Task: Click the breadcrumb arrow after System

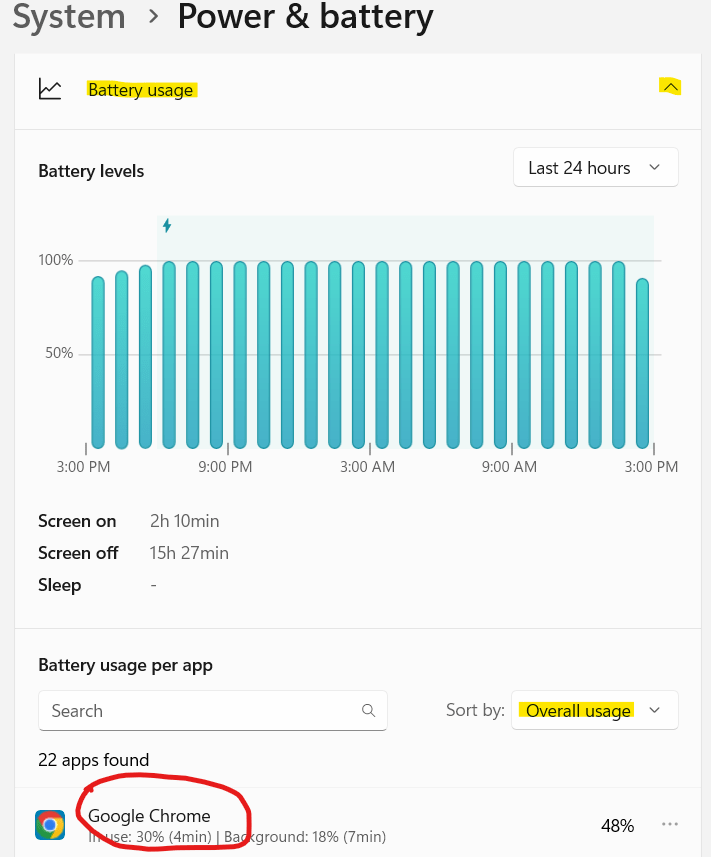Action: pos(153,17)
